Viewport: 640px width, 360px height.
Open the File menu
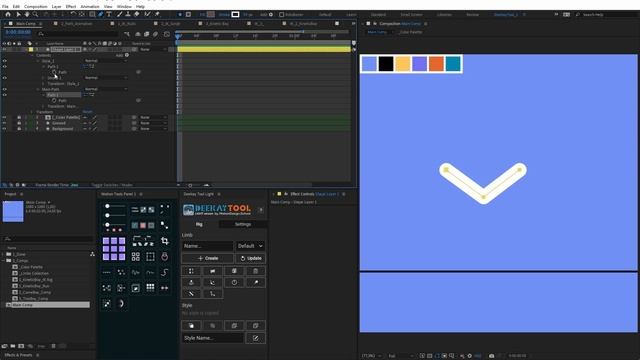(x=5, y=7)
